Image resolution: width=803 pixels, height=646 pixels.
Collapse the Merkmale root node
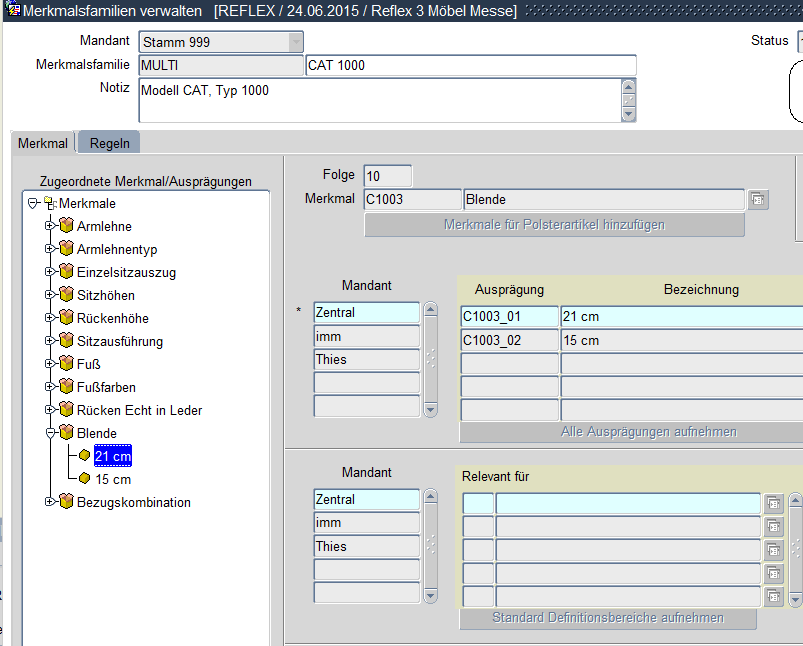[33, 203]
